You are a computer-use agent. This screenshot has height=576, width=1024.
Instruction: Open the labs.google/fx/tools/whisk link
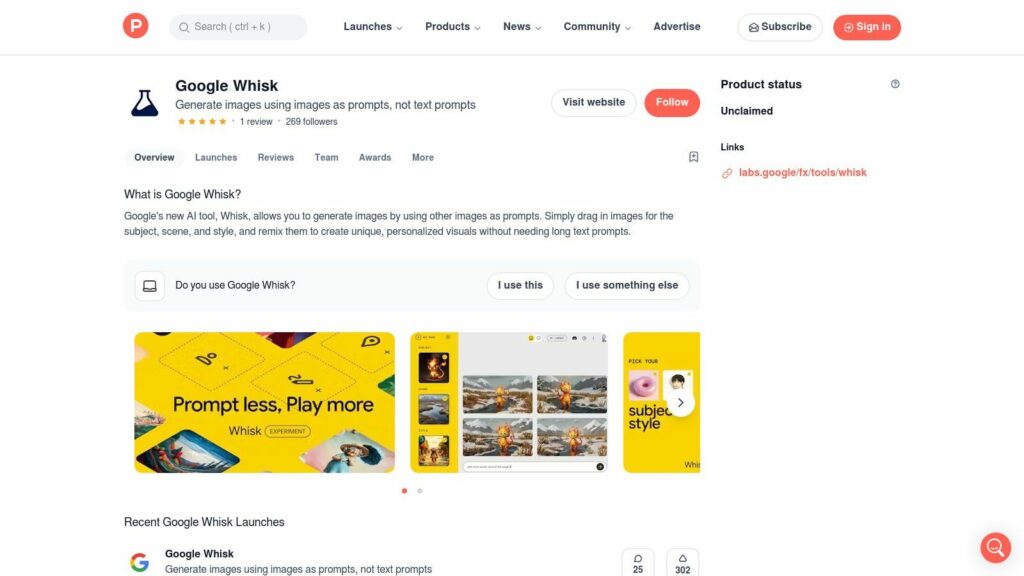coord(803,172)
